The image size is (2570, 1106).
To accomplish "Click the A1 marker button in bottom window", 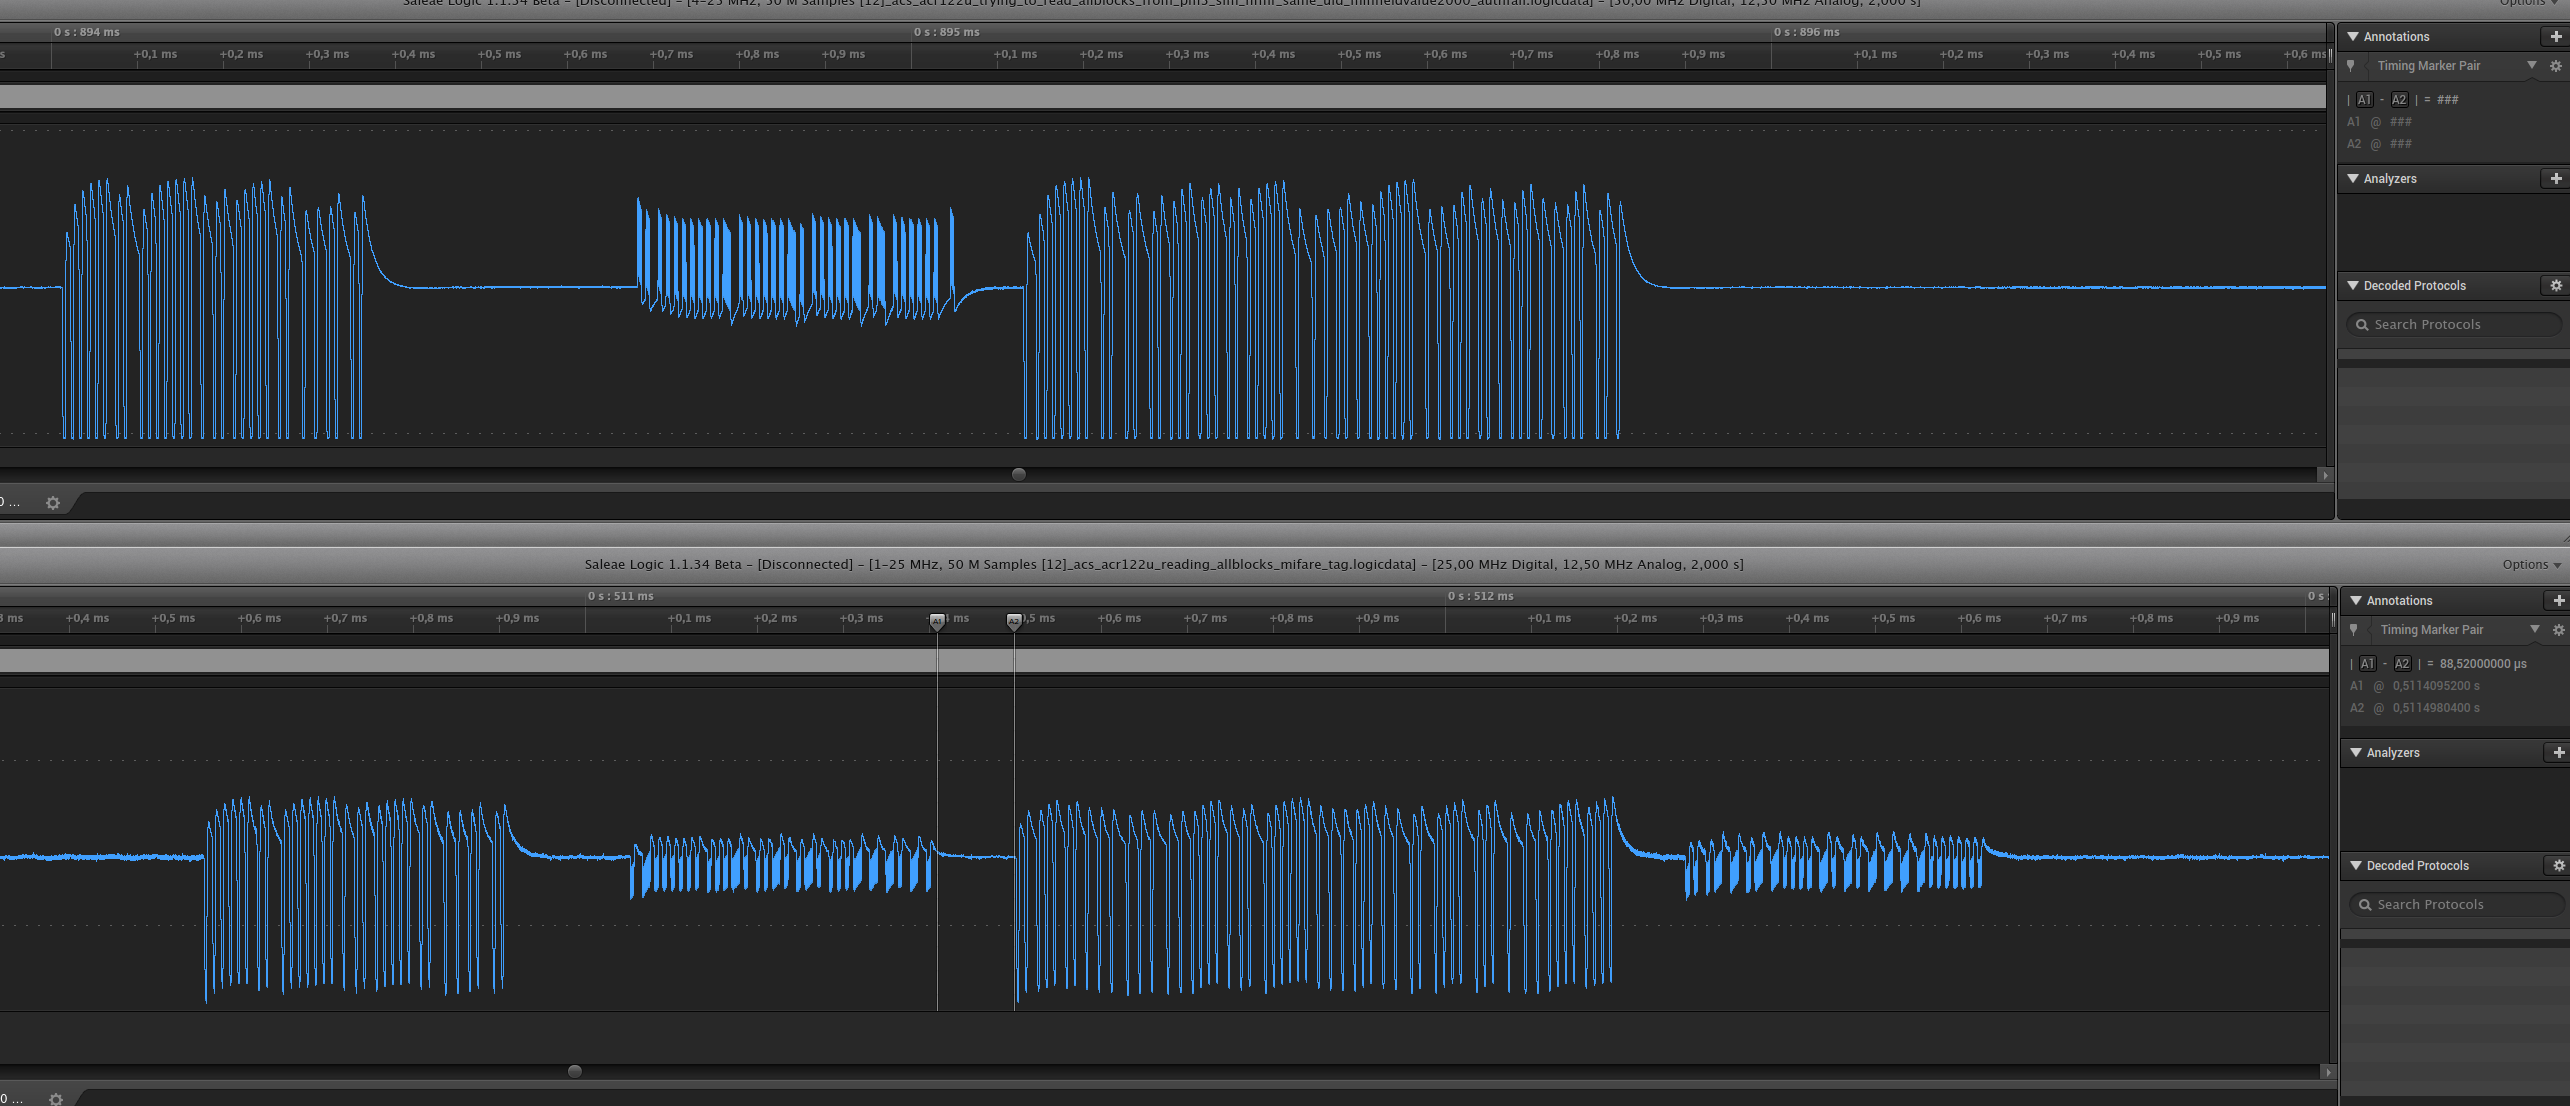I will click(2367, 664).
